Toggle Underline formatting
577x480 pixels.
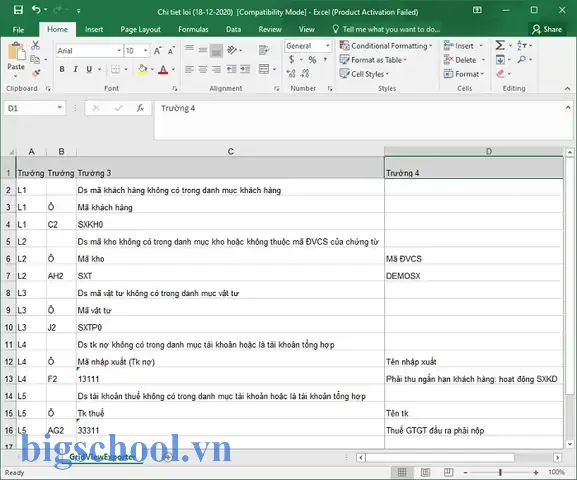[x=89, y=69]
